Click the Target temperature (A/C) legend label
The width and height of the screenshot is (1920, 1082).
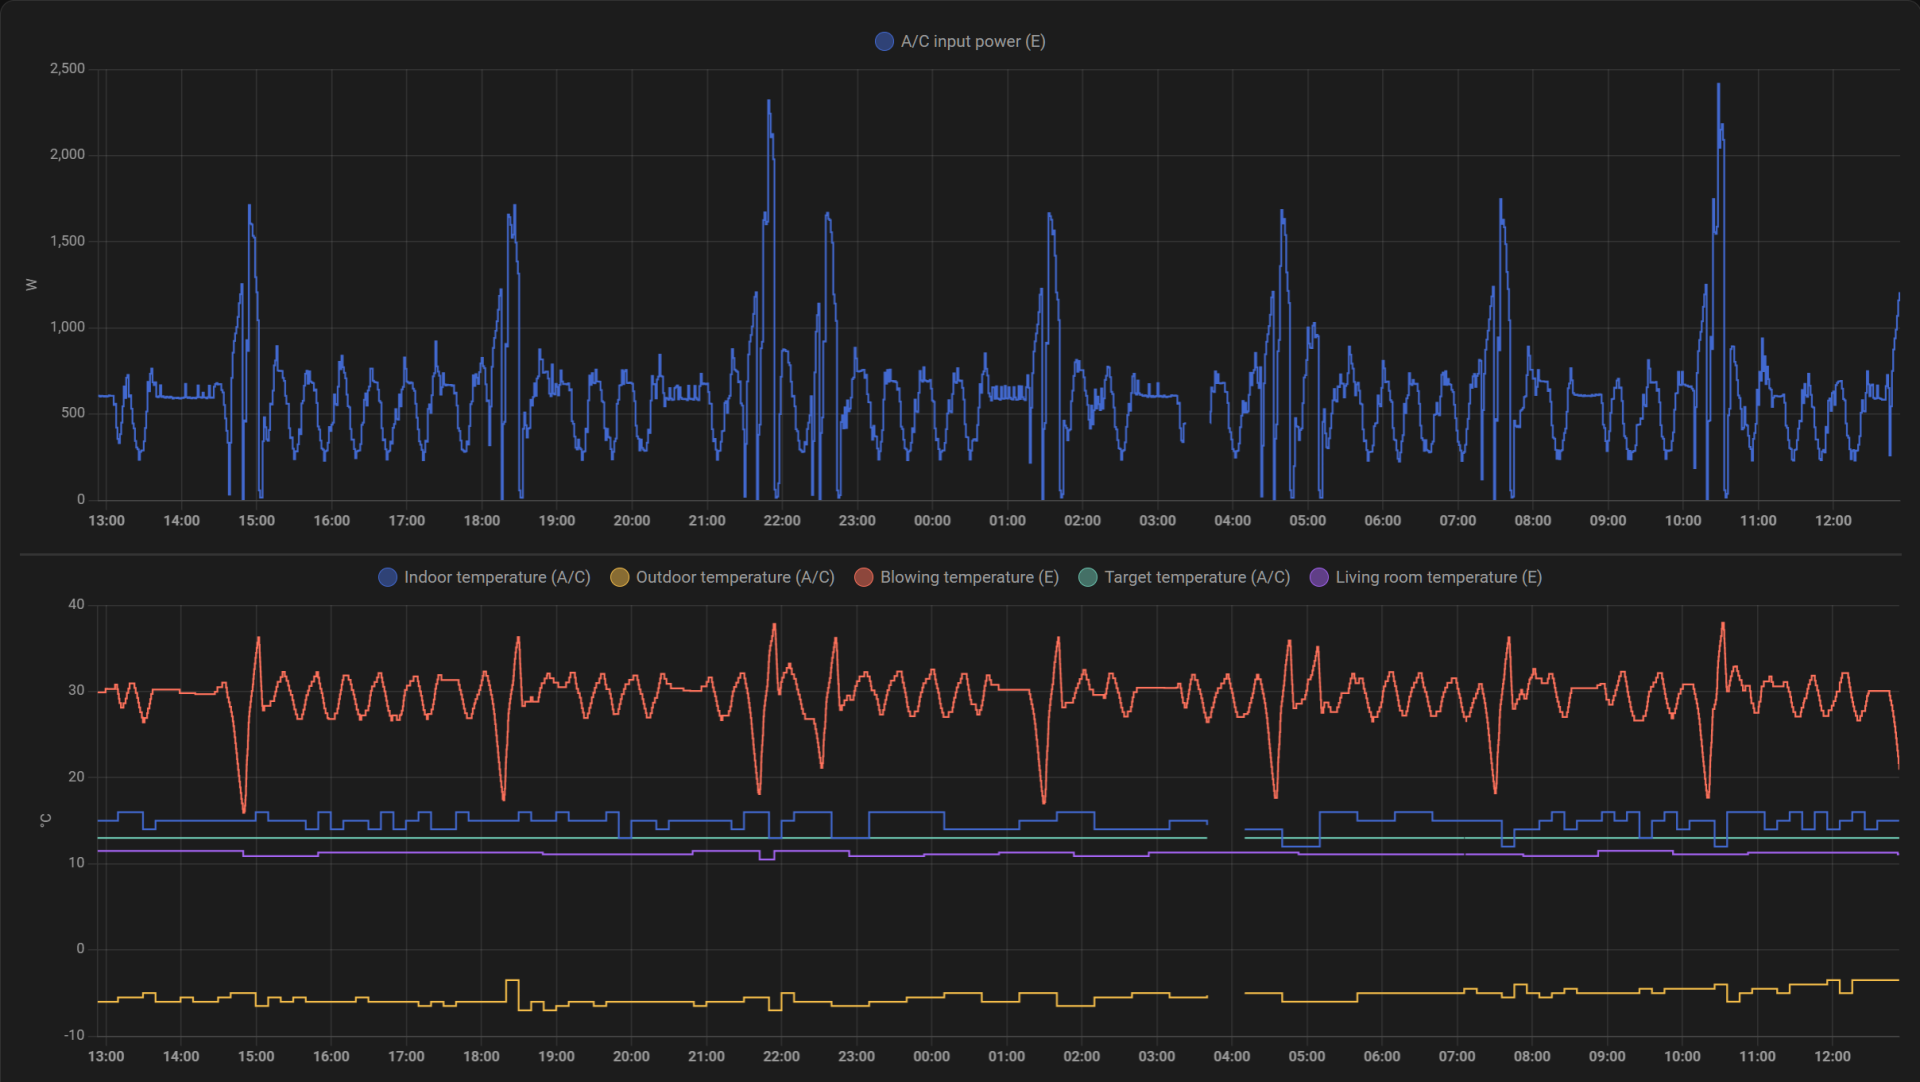click(x=1197, y=577)
